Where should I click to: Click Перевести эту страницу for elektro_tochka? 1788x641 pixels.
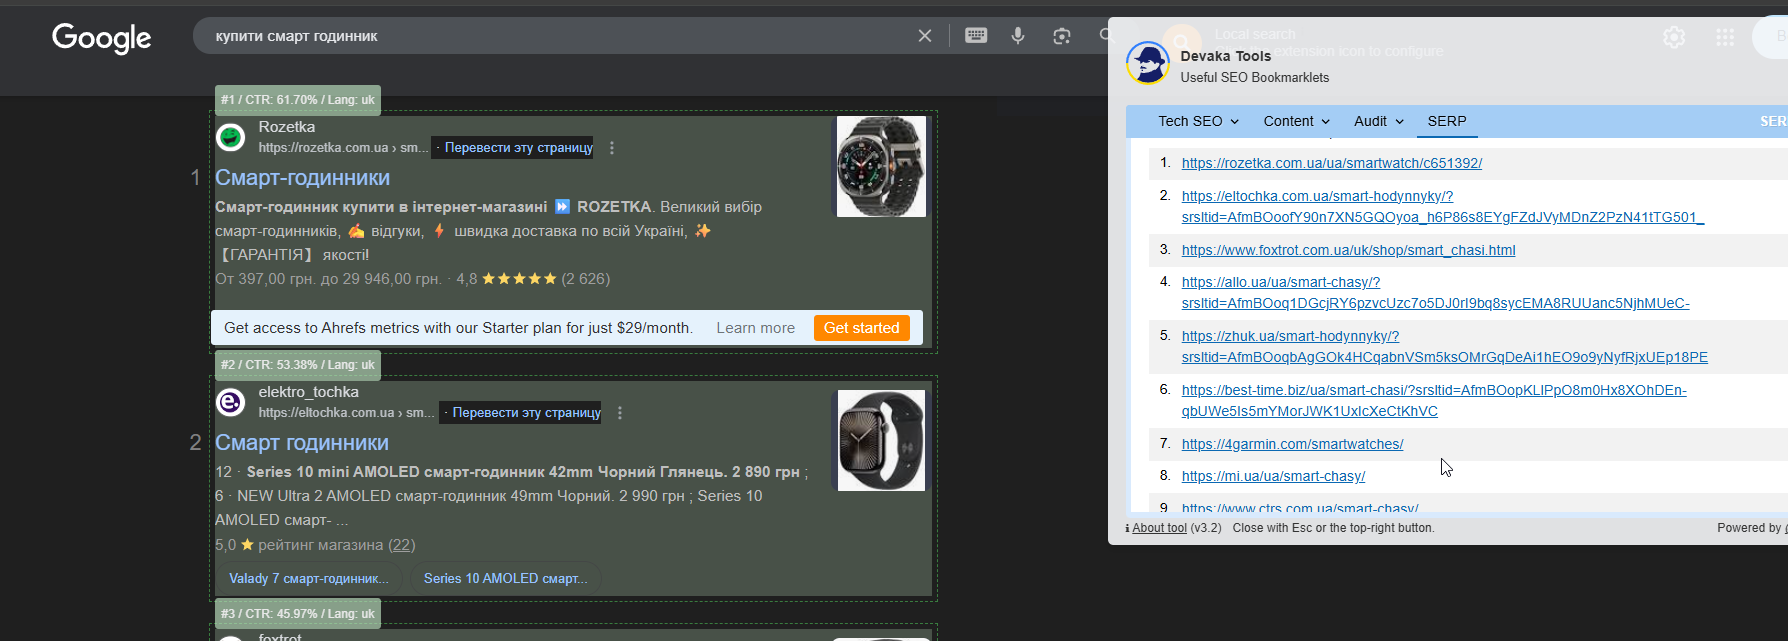coord(526,413)
